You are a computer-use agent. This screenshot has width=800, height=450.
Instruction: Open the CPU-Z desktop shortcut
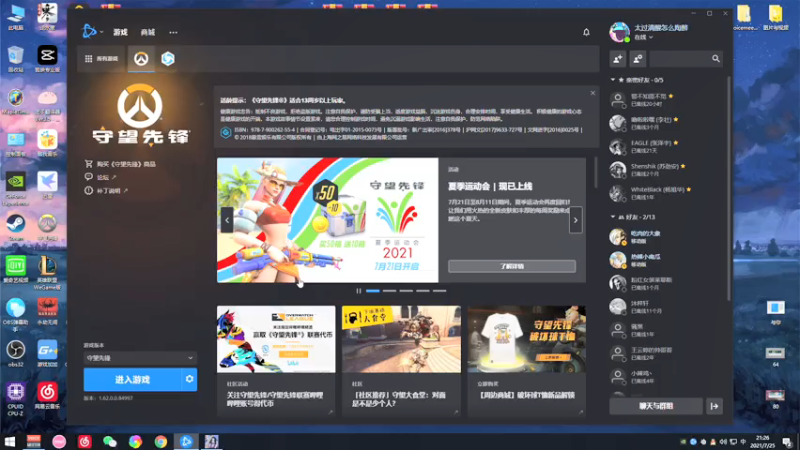pyautogui.click(x=15, y=399)
